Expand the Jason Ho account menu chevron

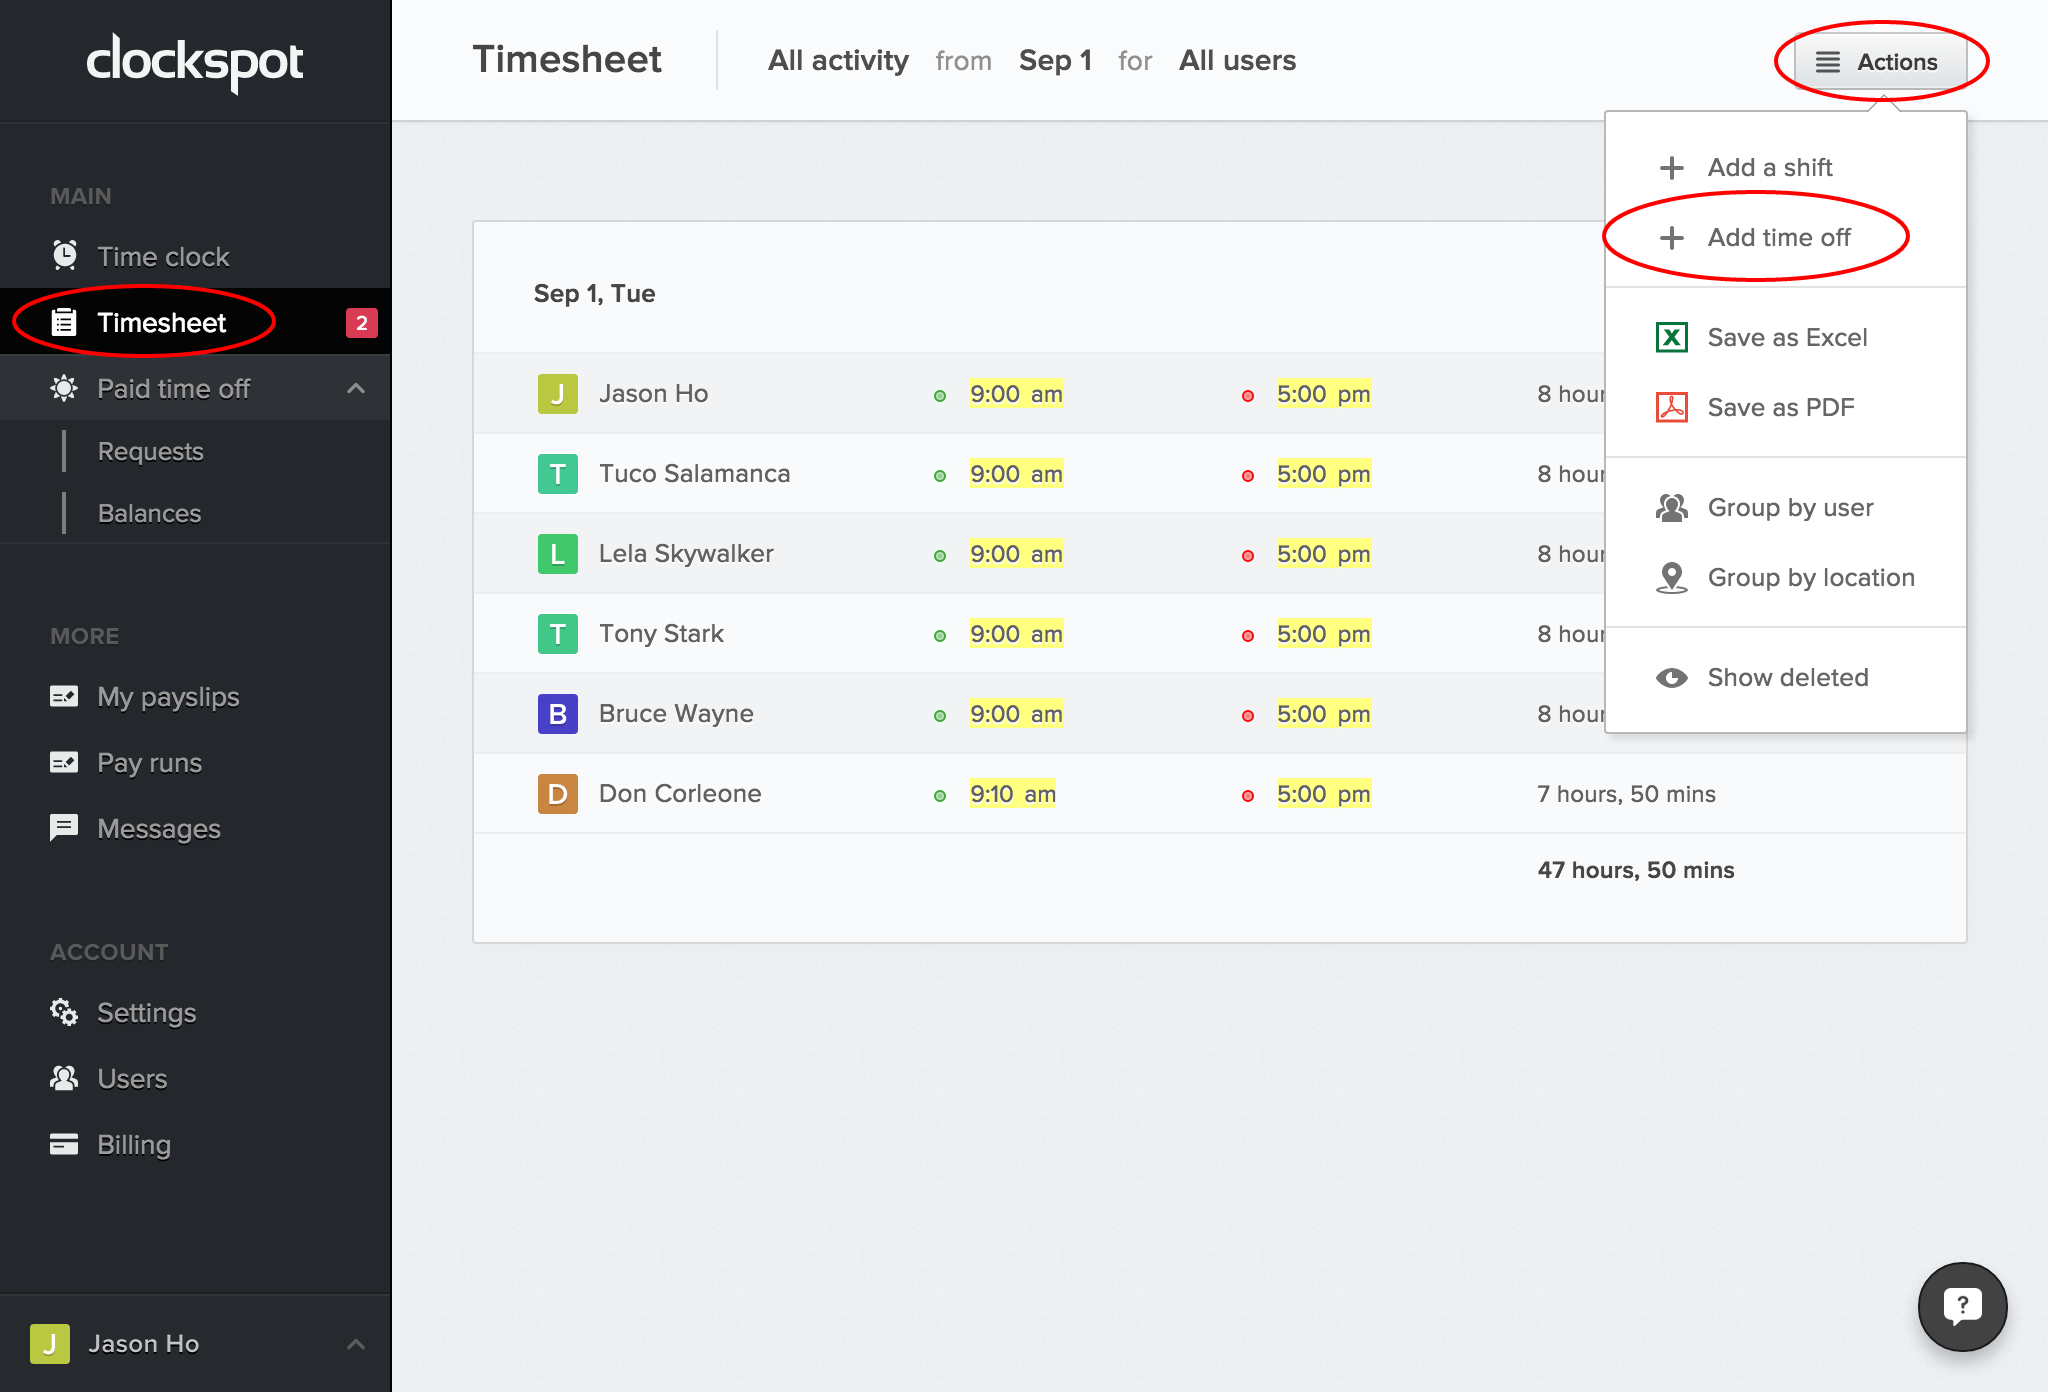click(356, 1343)
